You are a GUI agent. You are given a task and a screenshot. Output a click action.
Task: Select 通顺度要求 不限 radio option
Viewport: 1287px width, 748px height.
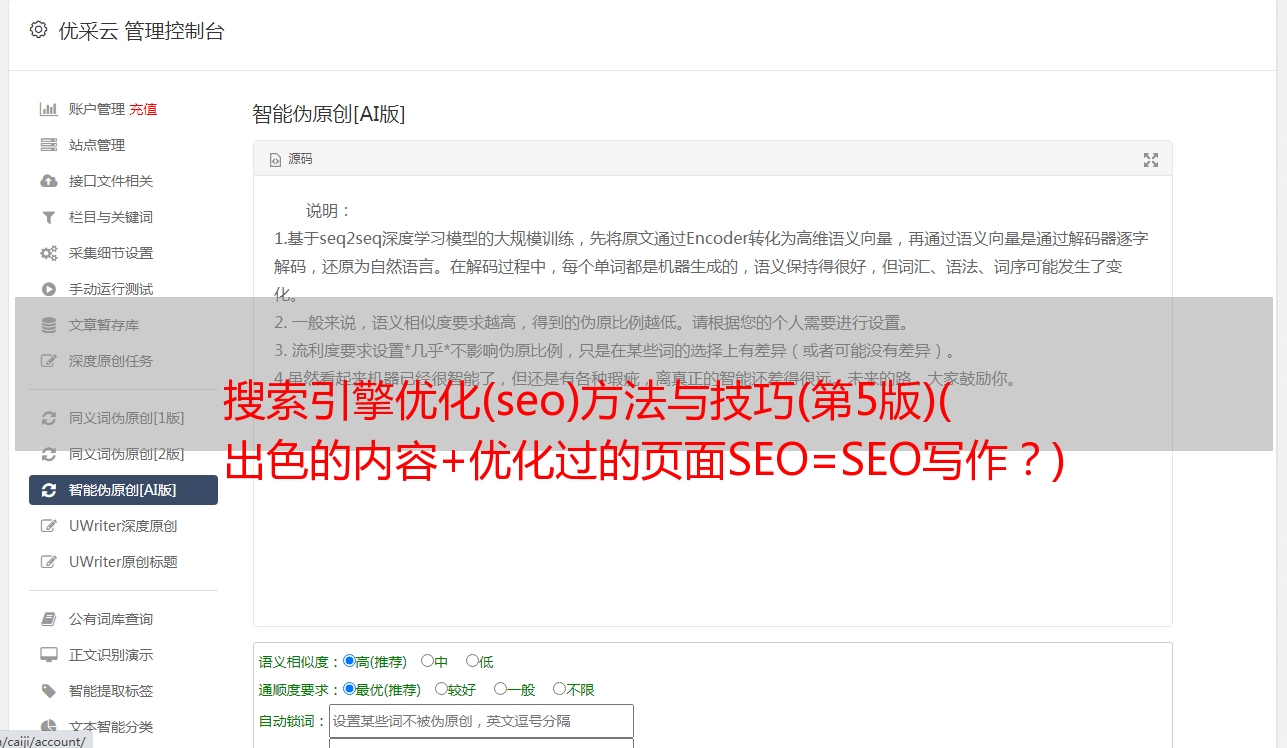[x=559, y=689]
